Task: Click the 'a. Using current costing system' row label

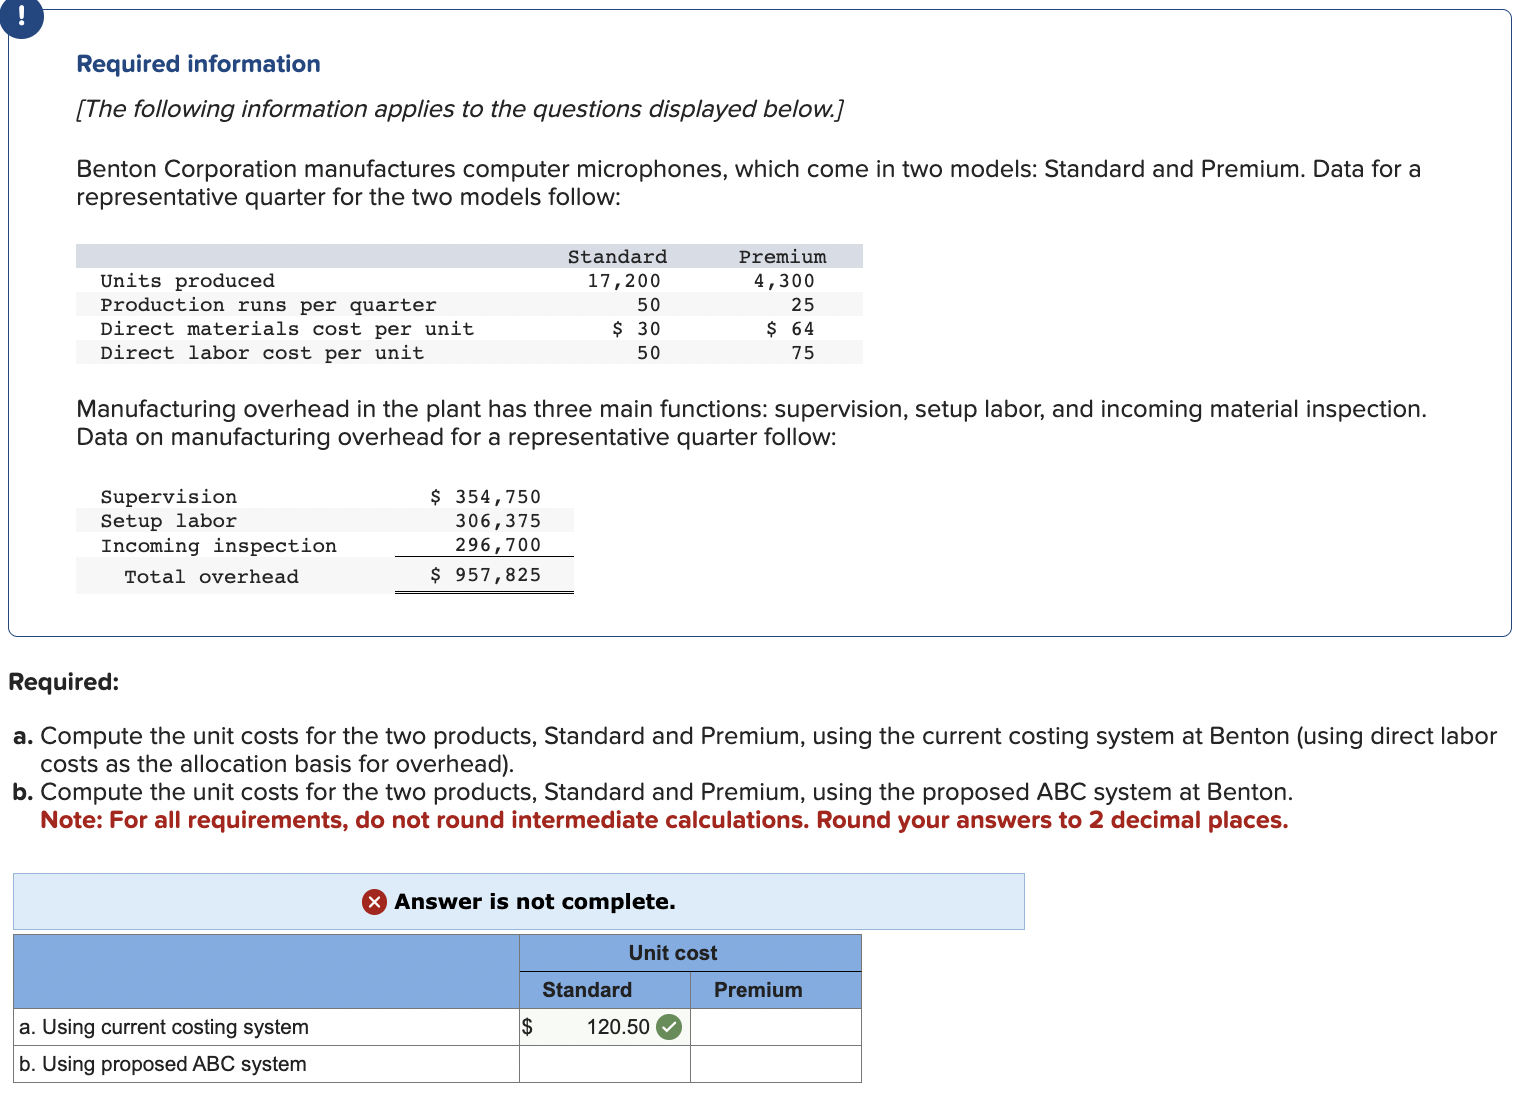Action: coord(164,1027)
